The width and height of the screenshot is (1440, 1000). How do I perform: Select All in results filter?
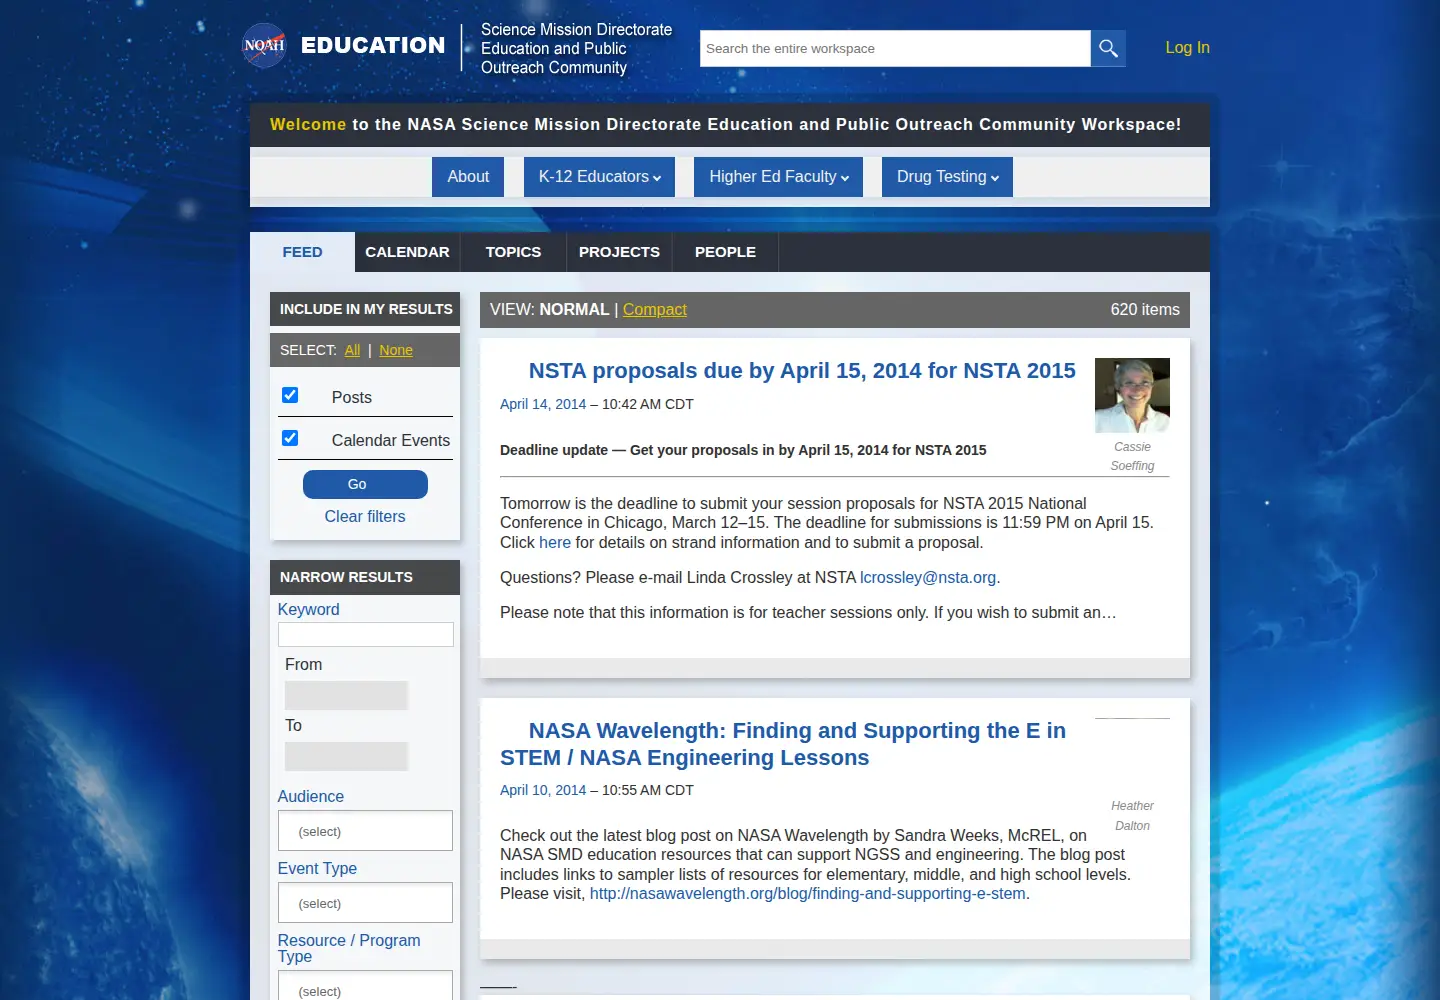point(352,350)
